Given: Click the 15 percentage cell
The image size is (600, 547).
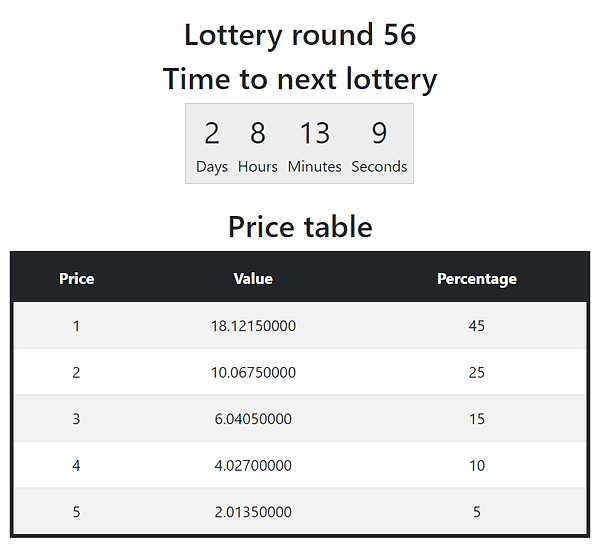Looking at the screenshot, I should point(477,419).
